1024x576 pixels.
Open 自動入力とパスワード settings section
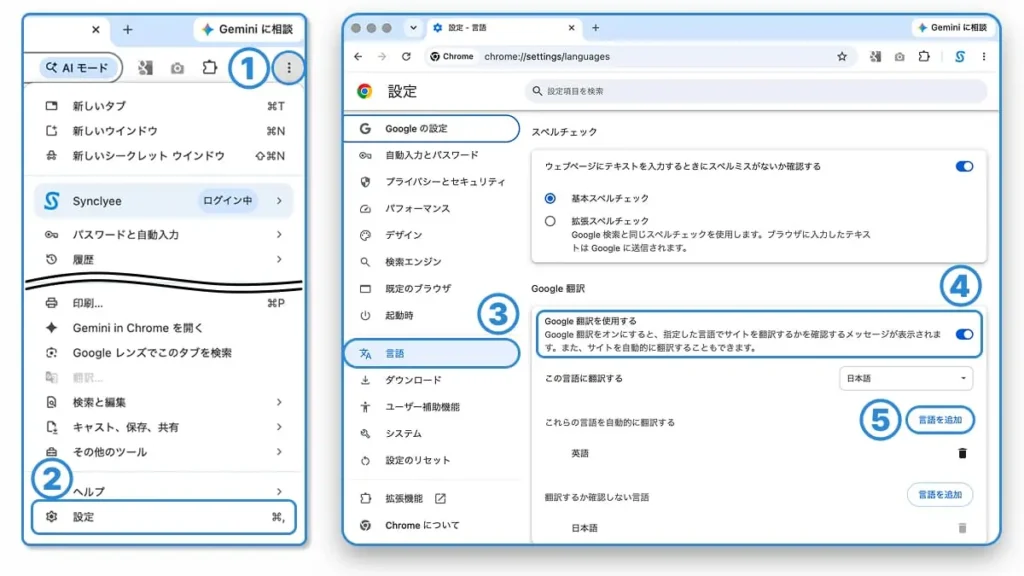[x=431, y=155]
